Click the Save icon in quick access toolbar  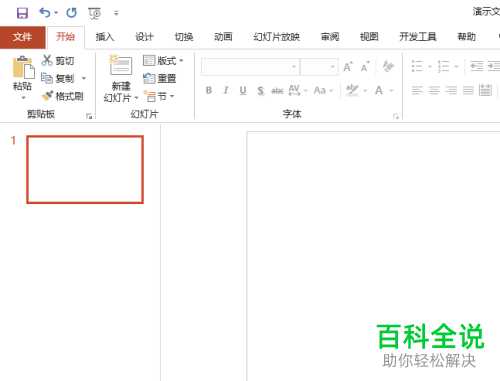(x=22, y=13)
